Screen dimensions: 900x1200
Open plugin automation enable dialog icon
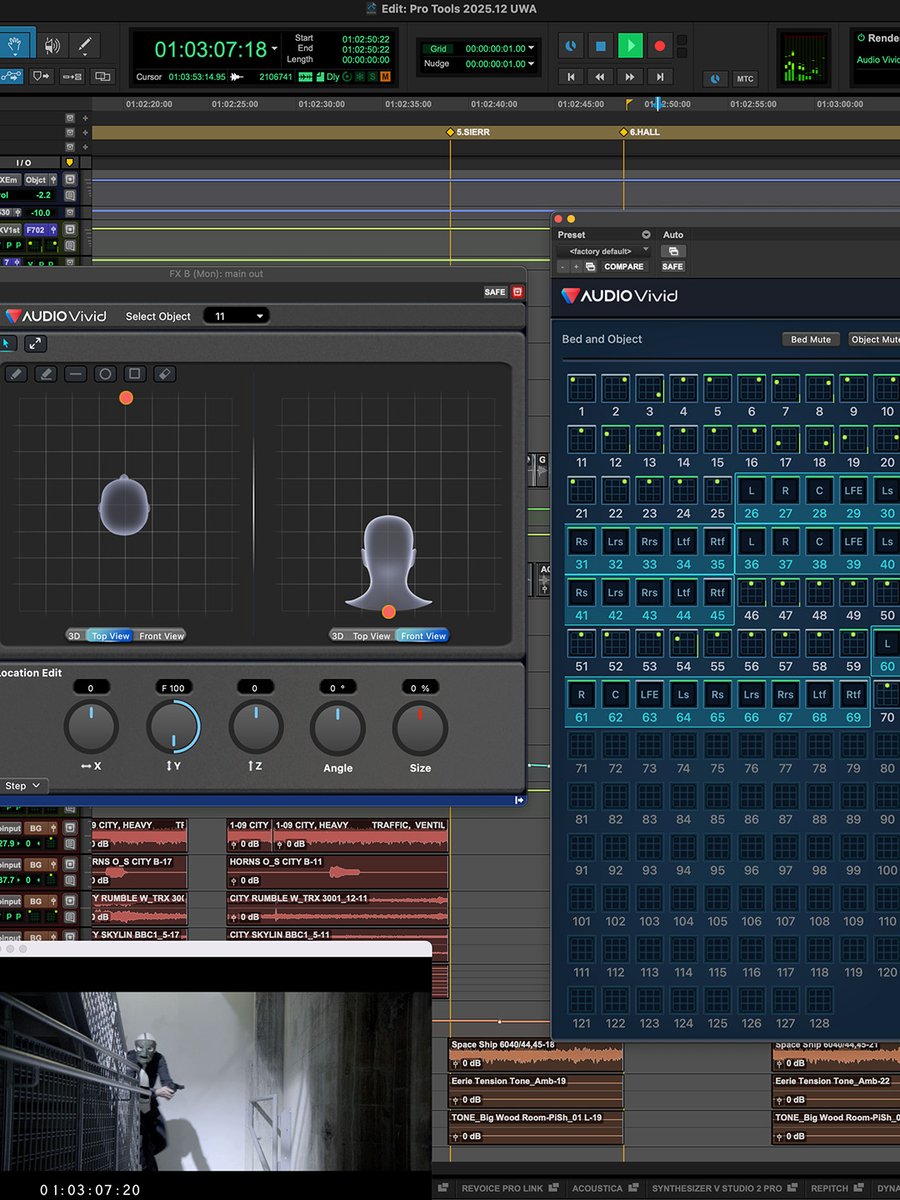pyautogui.click(x=673, y=251)
